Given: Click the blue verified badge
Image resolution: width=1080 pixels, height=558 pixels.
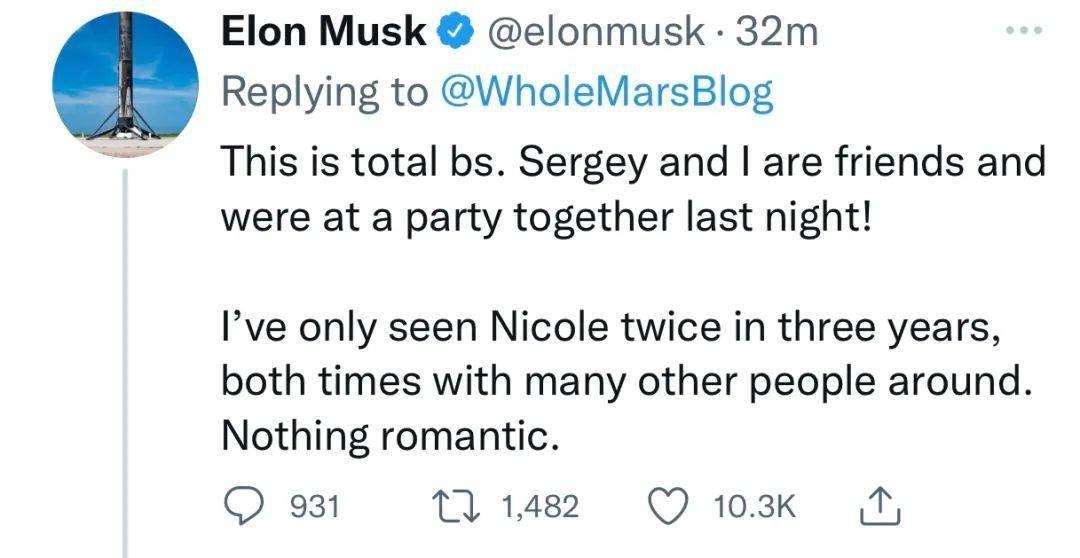Looking at the screenshot, I should [453, 33].
